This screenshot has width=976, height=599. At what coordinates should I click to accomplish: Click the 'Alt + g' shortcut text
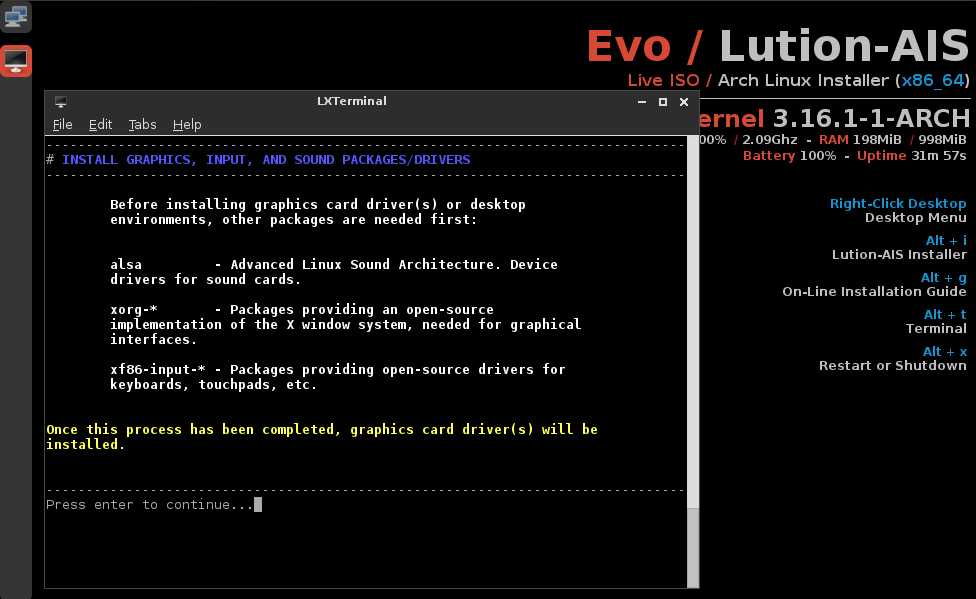pos(944,278)
